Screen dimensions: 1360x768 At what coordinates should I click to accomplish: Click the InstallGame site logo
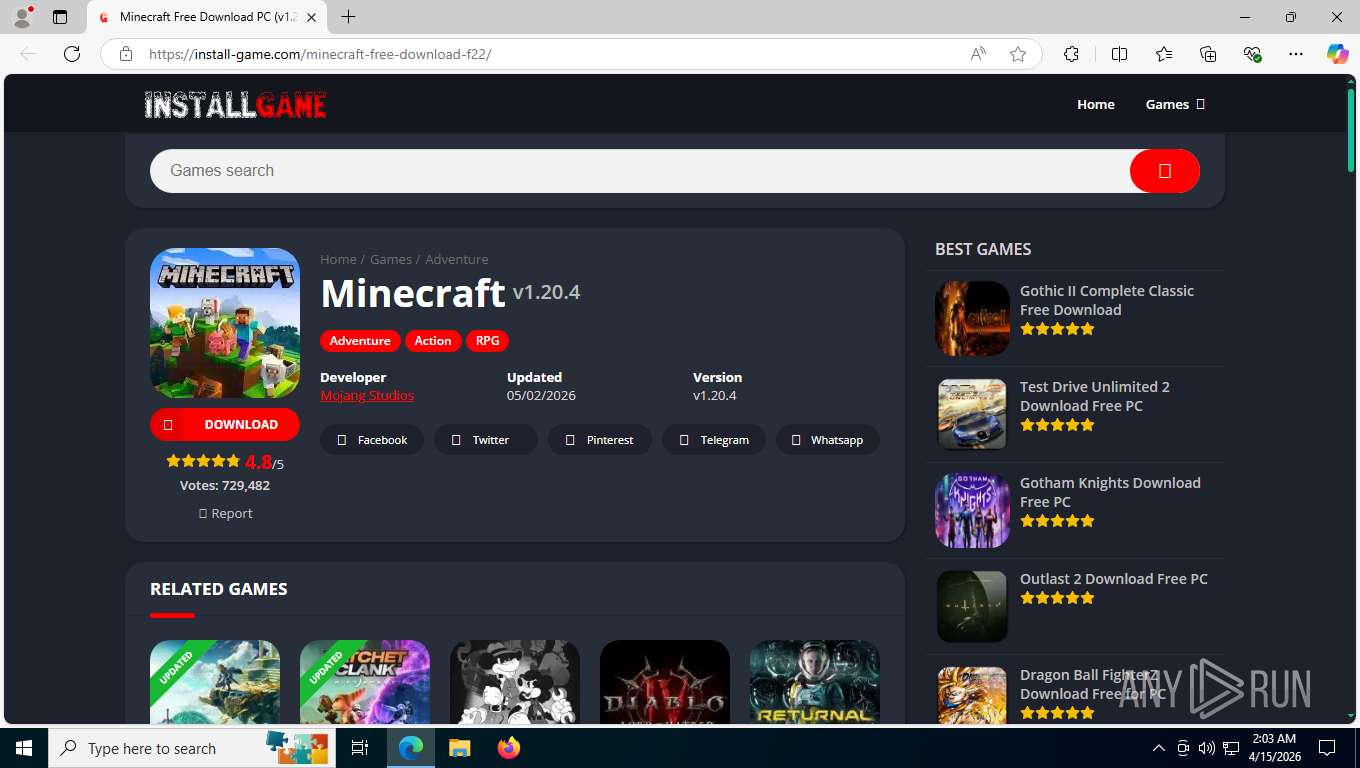point(235,104)
